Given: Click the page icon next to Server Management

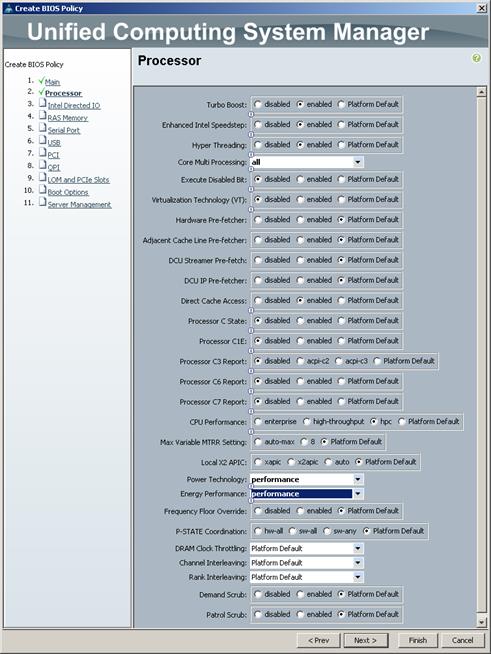Looking at the screenshot, I should click(x=43, y=202).
